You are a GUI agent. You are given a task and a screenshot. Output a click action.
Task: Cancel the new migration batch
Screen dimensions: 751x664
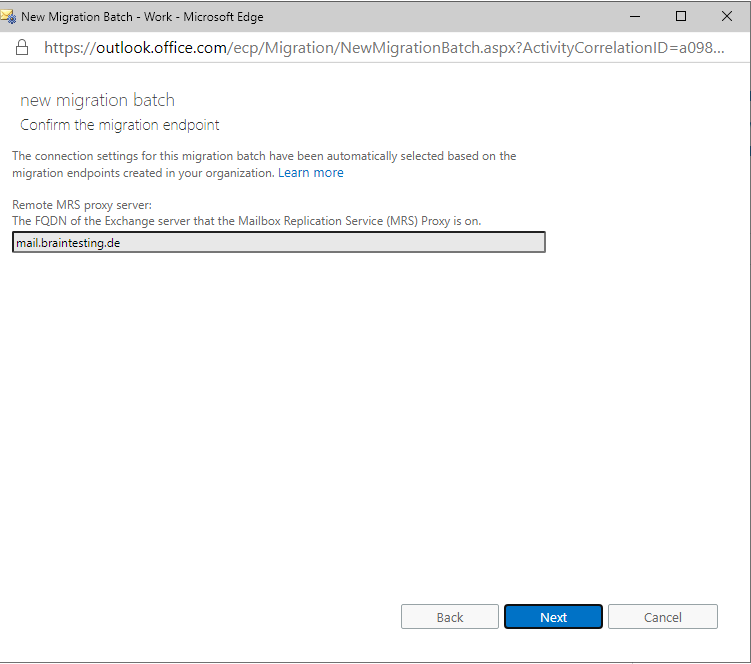(x=663, y=617)
